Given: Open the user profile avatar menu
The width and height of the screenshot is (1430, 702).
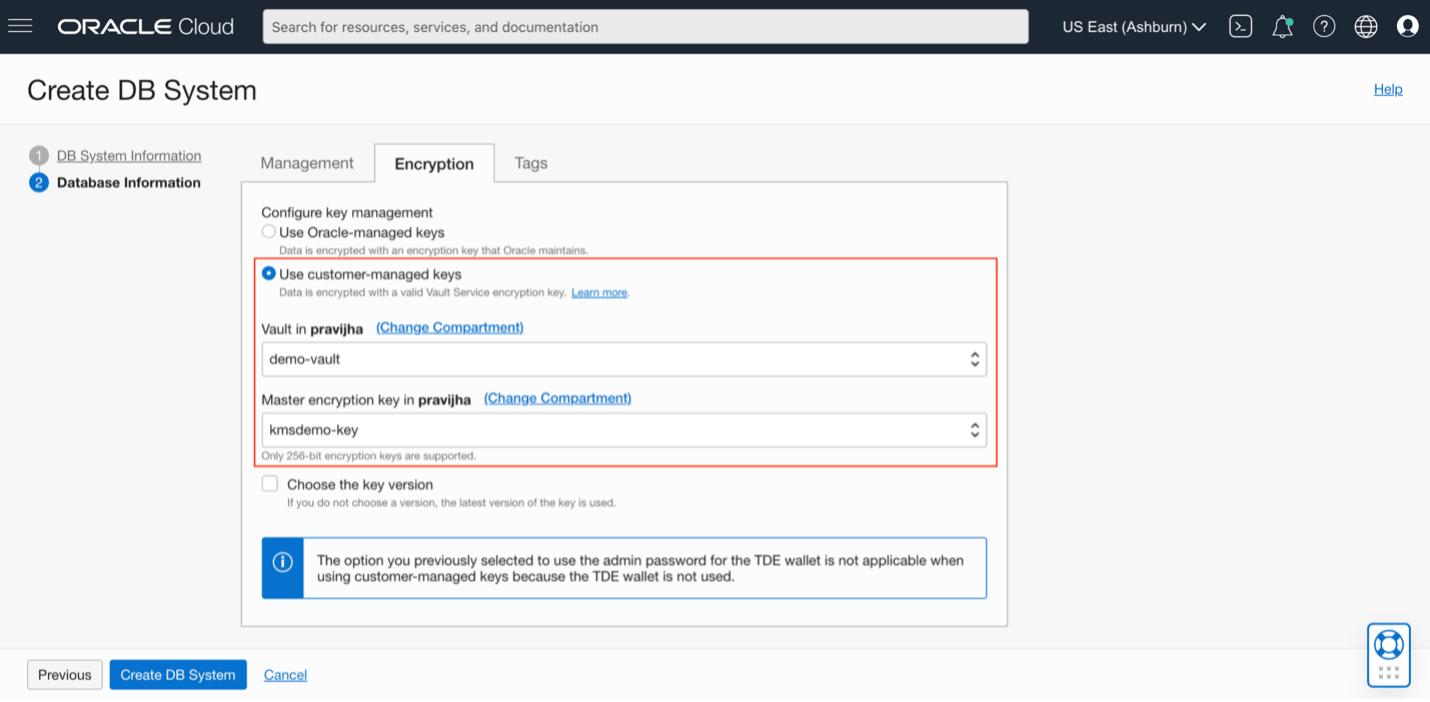Looking at the screenshot, I should click(x=1407, y=27).
